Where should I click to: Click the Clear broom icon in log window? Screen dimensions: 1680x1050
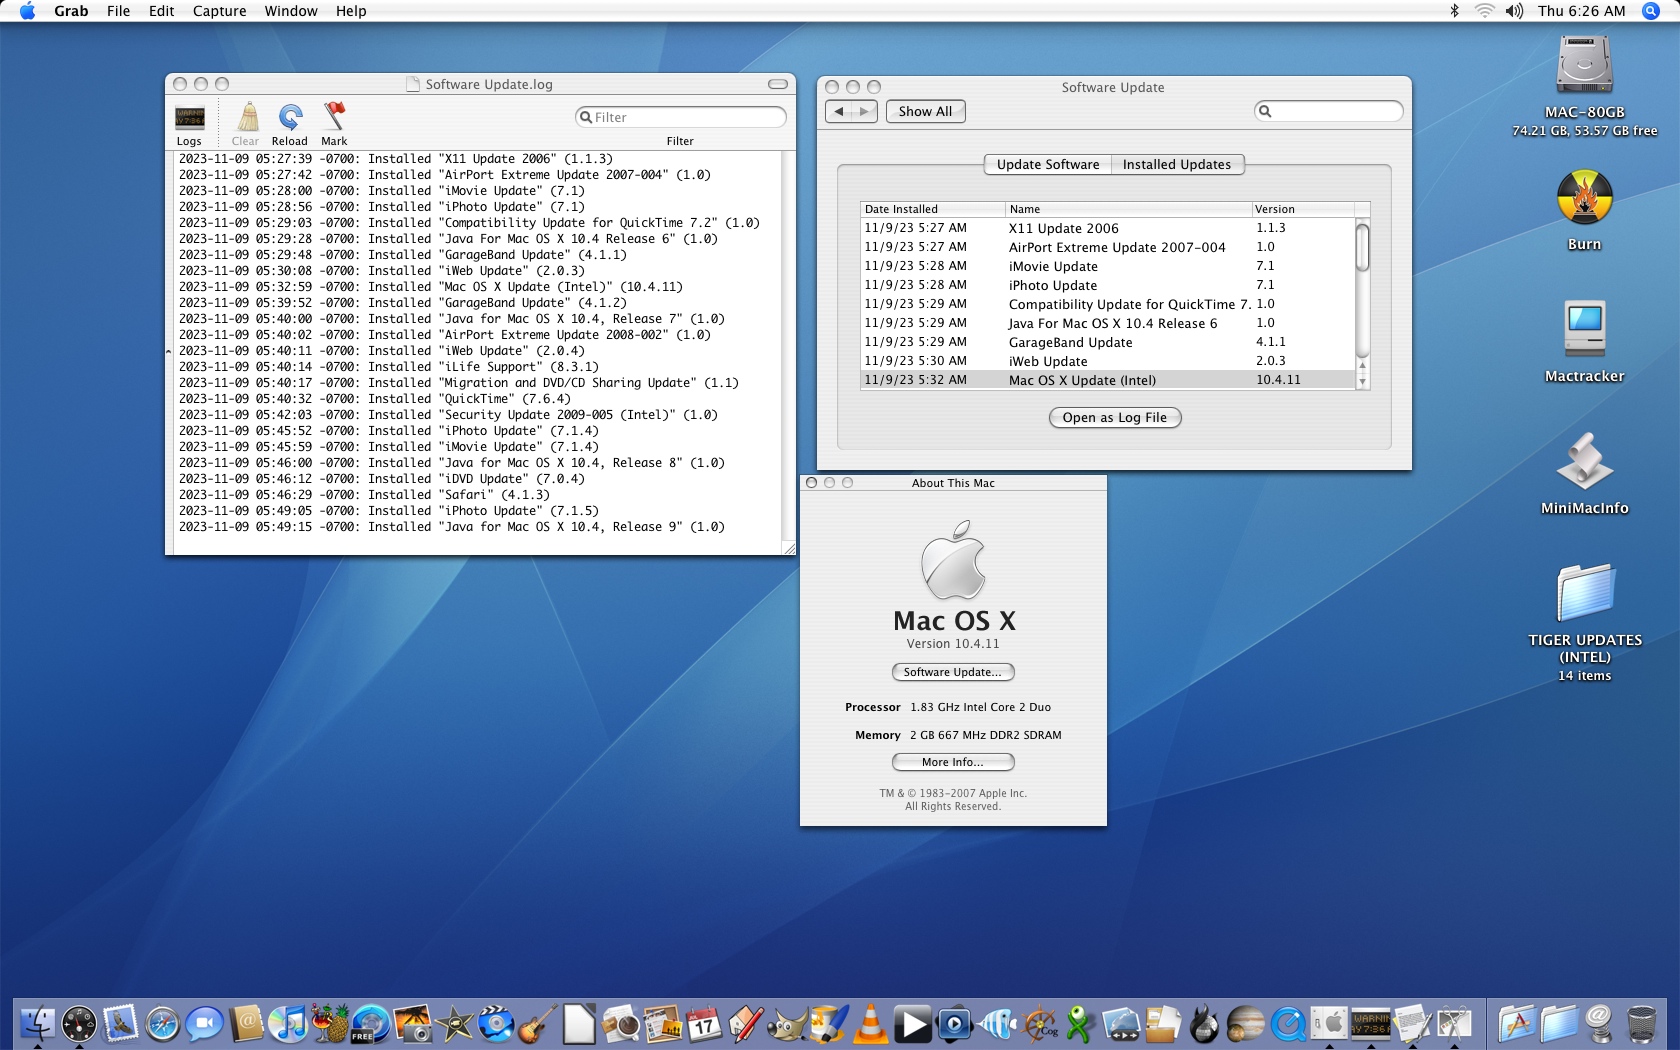pos(246,124)
